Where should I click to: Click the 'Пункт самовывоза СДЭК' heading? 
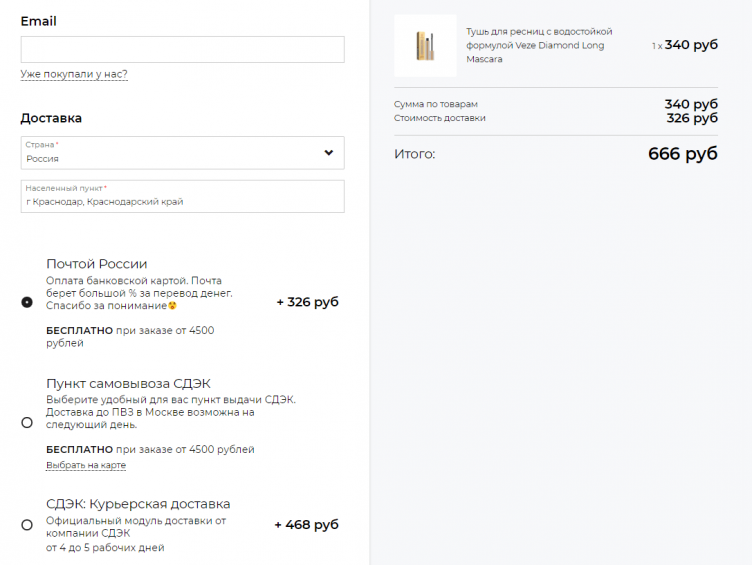pyautogui.click(x=128, y=384)
